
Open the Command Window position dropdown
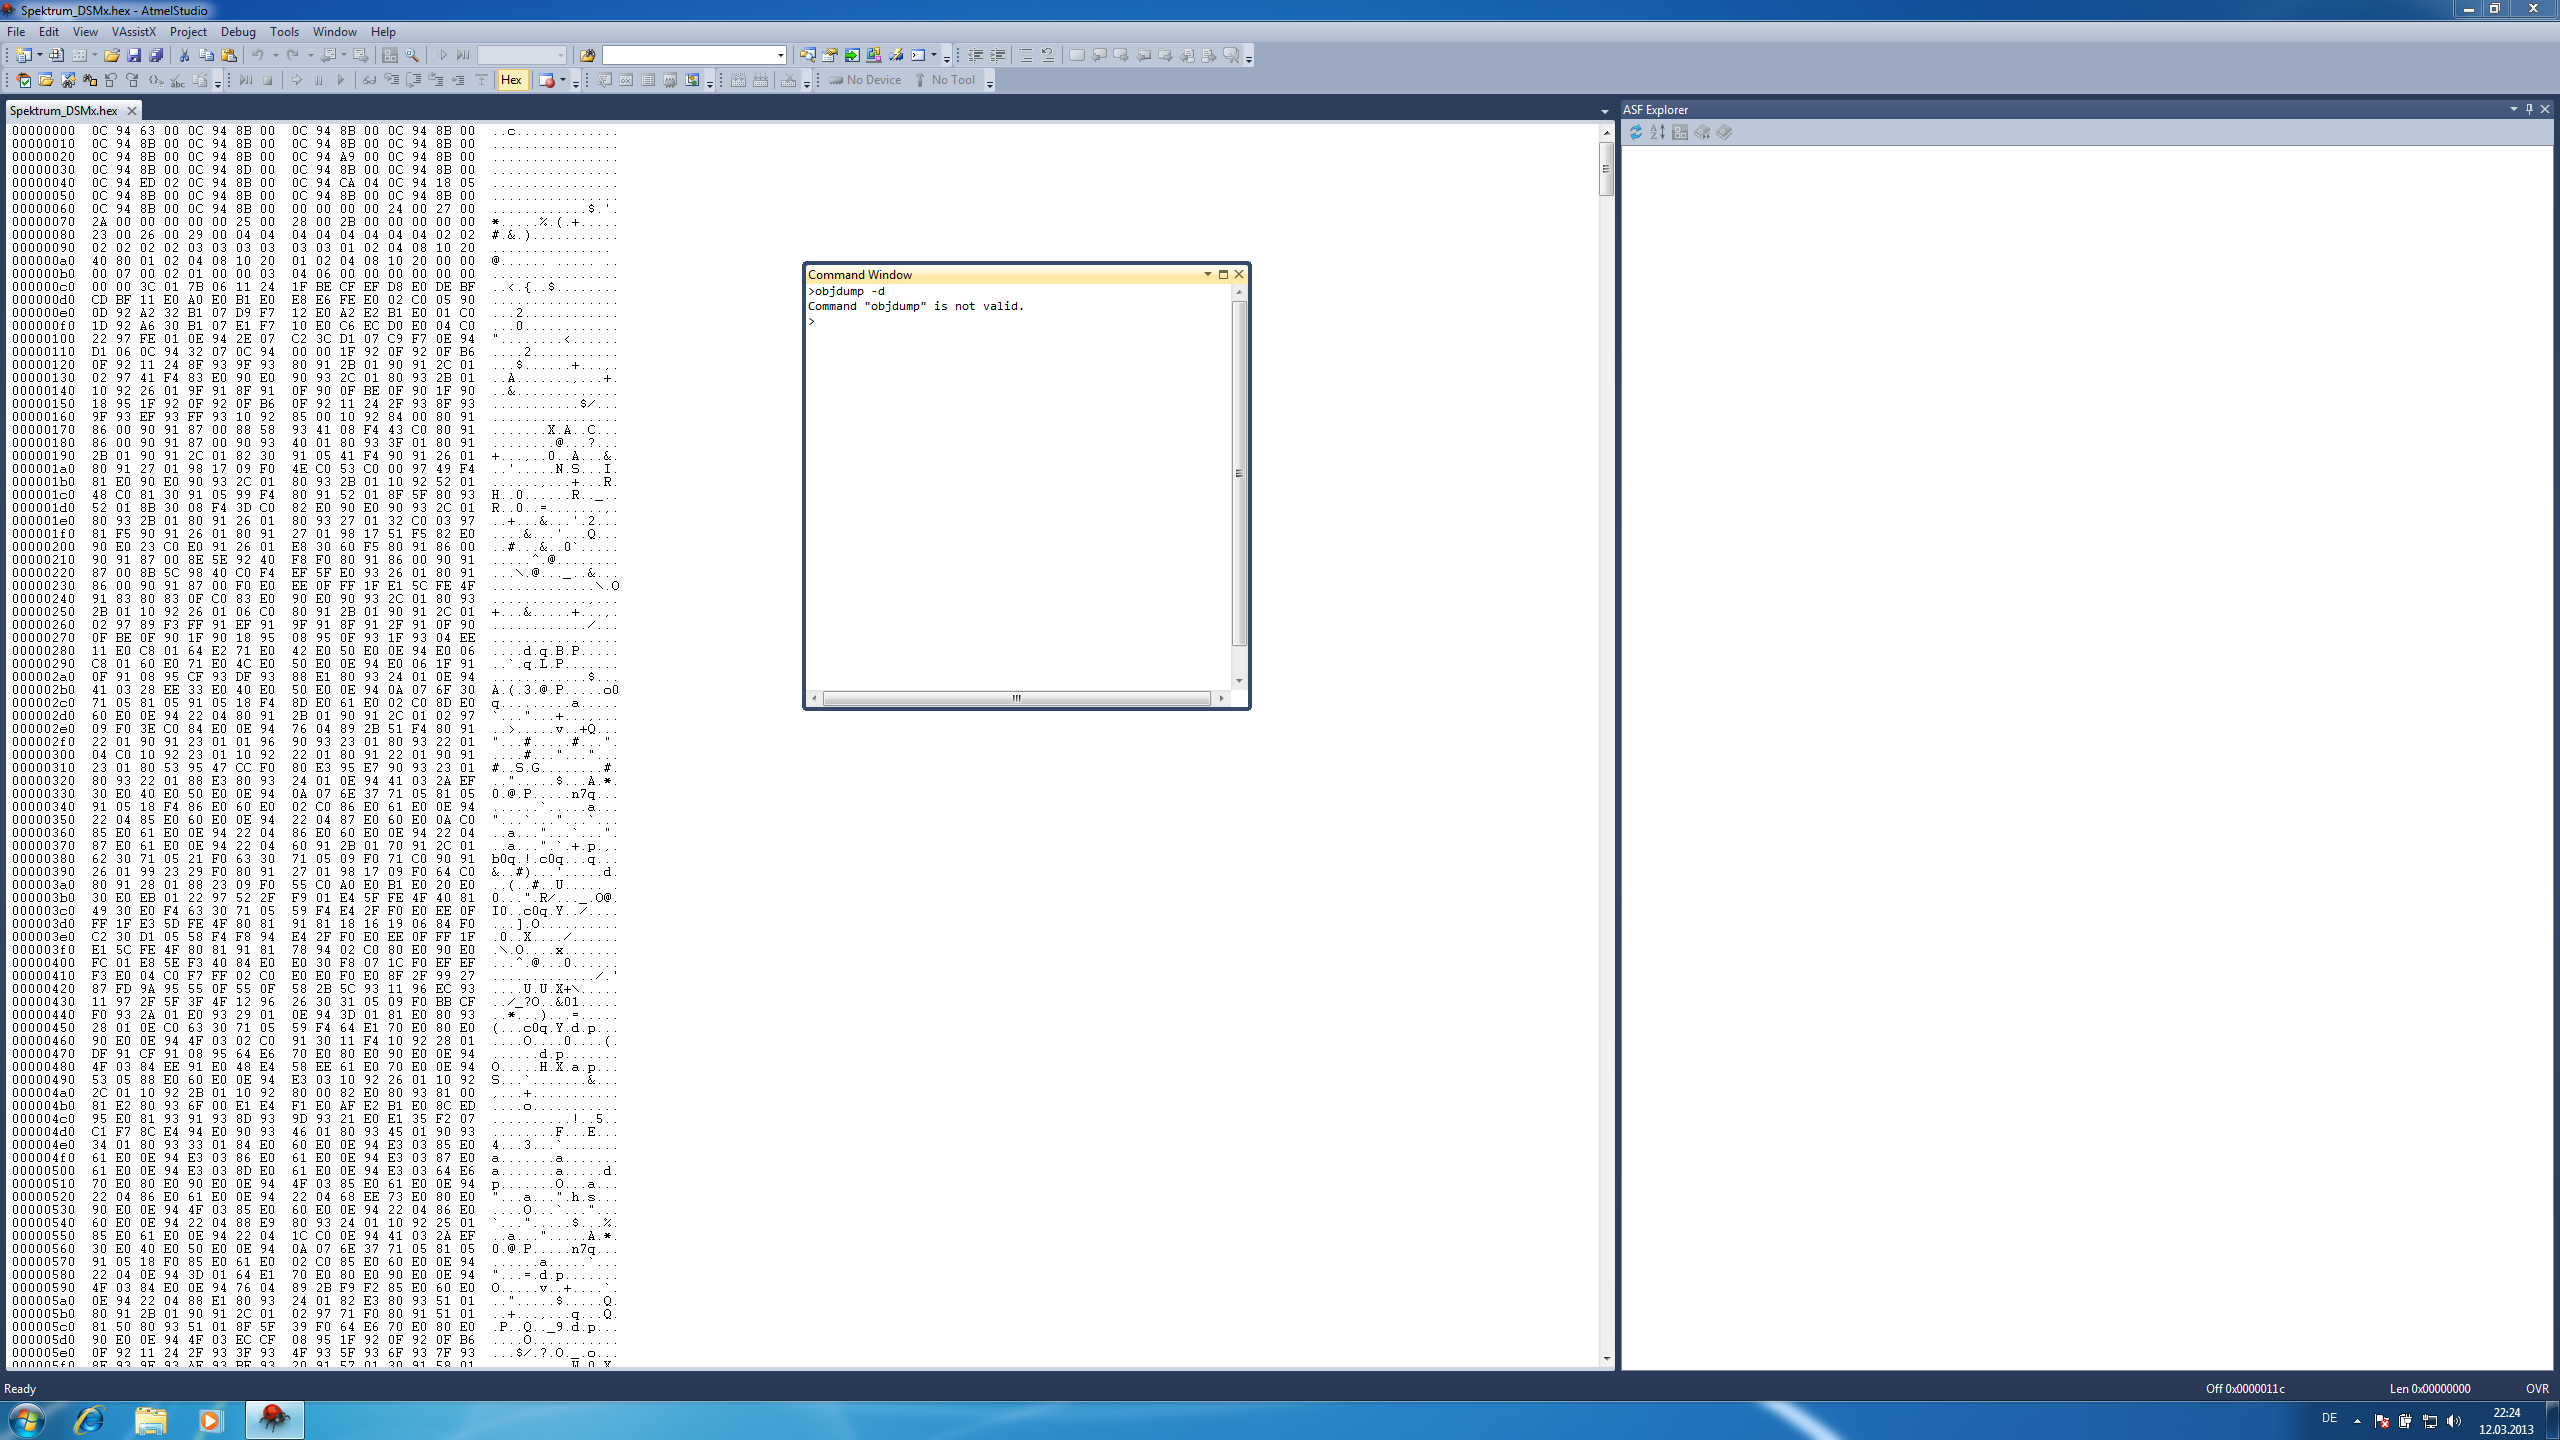pos(1207,274)
